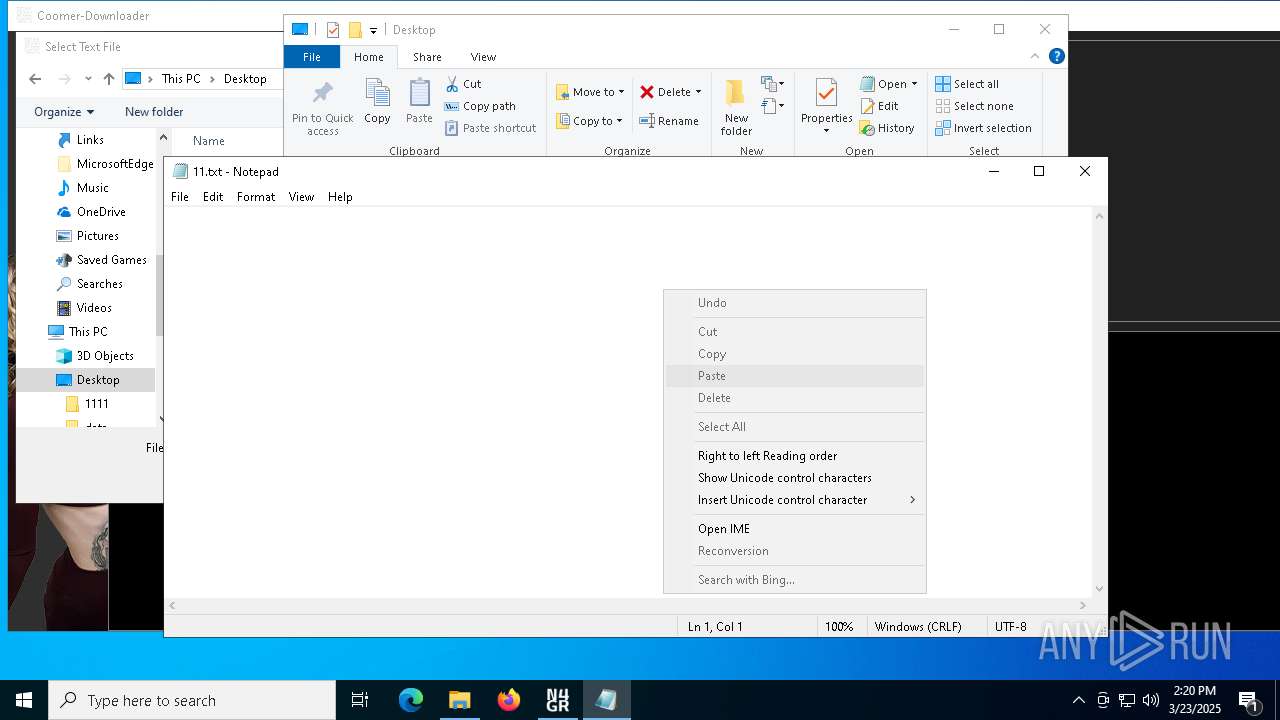Click Invert selection in ribbon

(x=983, y=128)
